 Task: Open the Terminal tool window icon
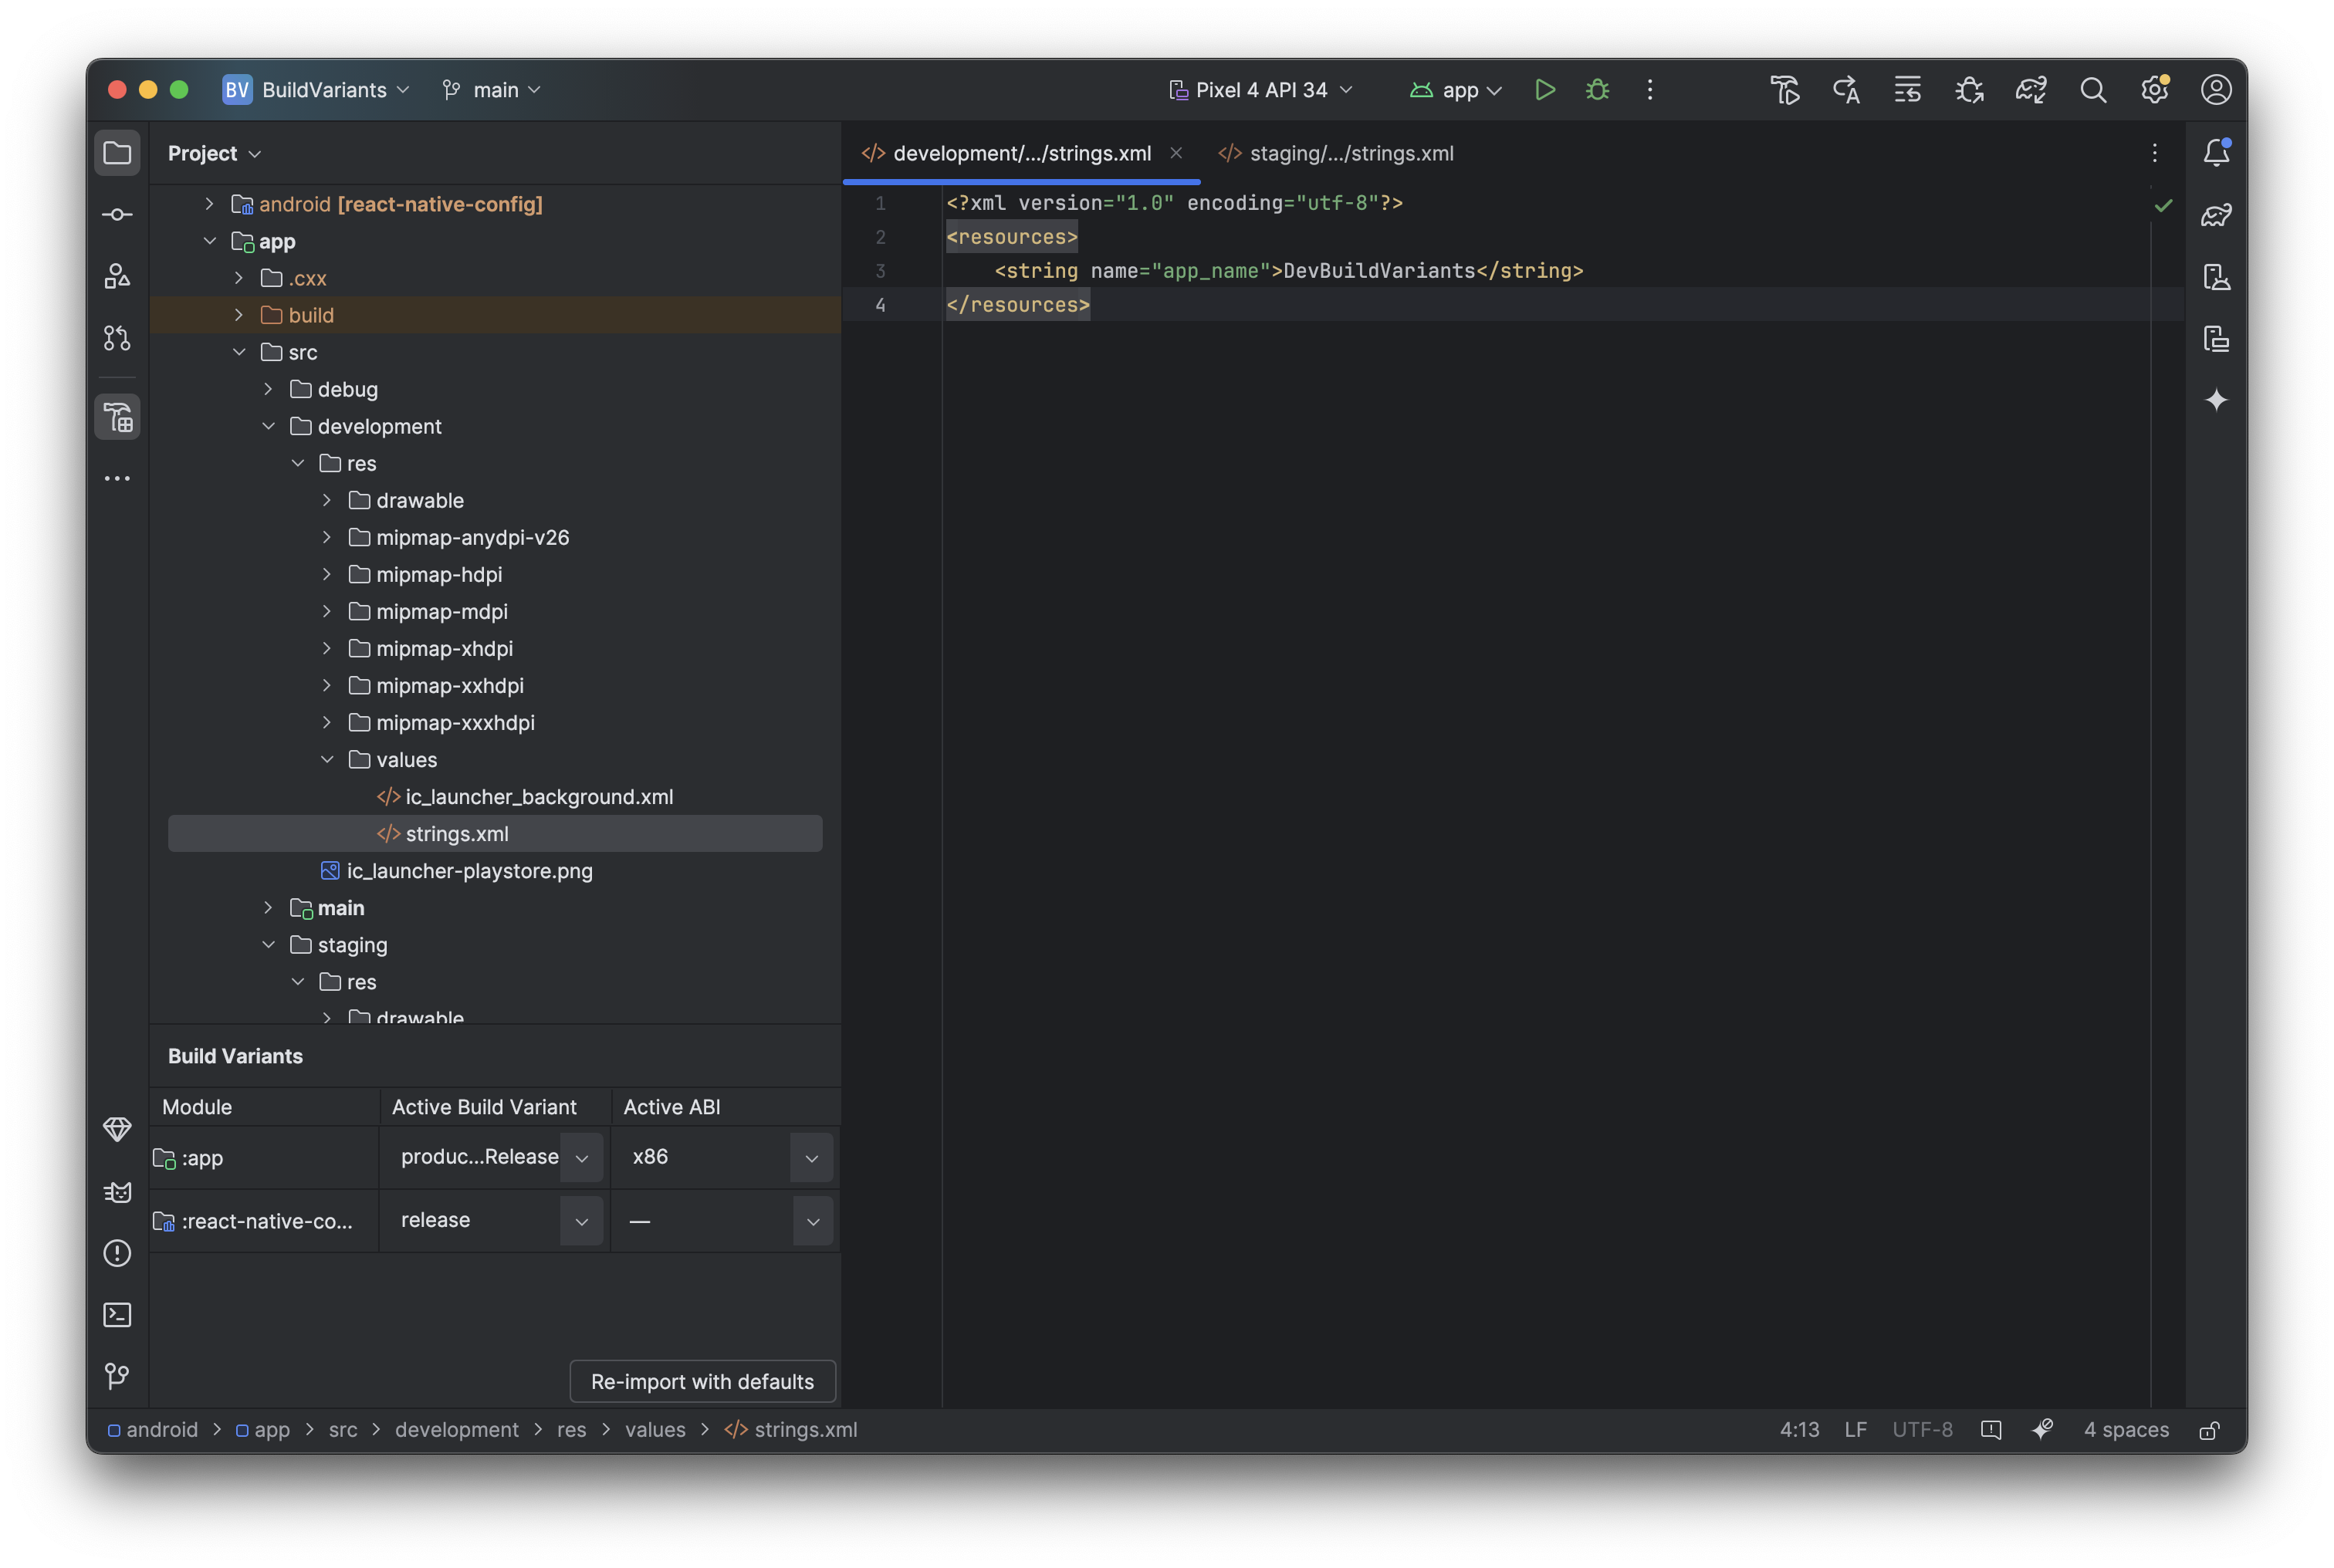click(117, 1315)
